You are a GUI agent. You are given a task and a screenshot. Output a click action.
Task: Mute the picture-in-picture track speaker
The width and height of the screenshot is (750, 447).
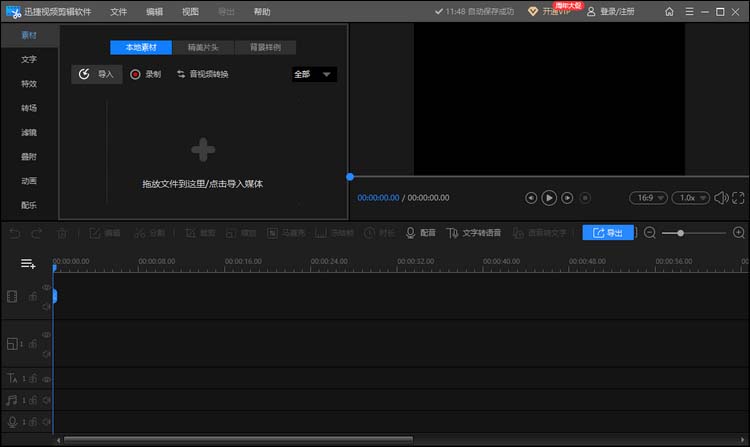(x=46, y=354)
